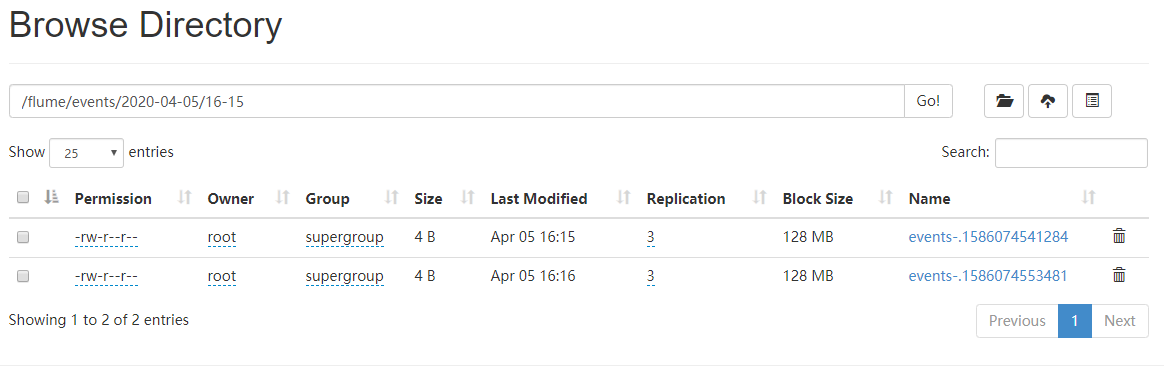Click the replication value 3 in first row
Viewport: 1172px width, 381px height.
pyautogui.click(x=651, y=238)
